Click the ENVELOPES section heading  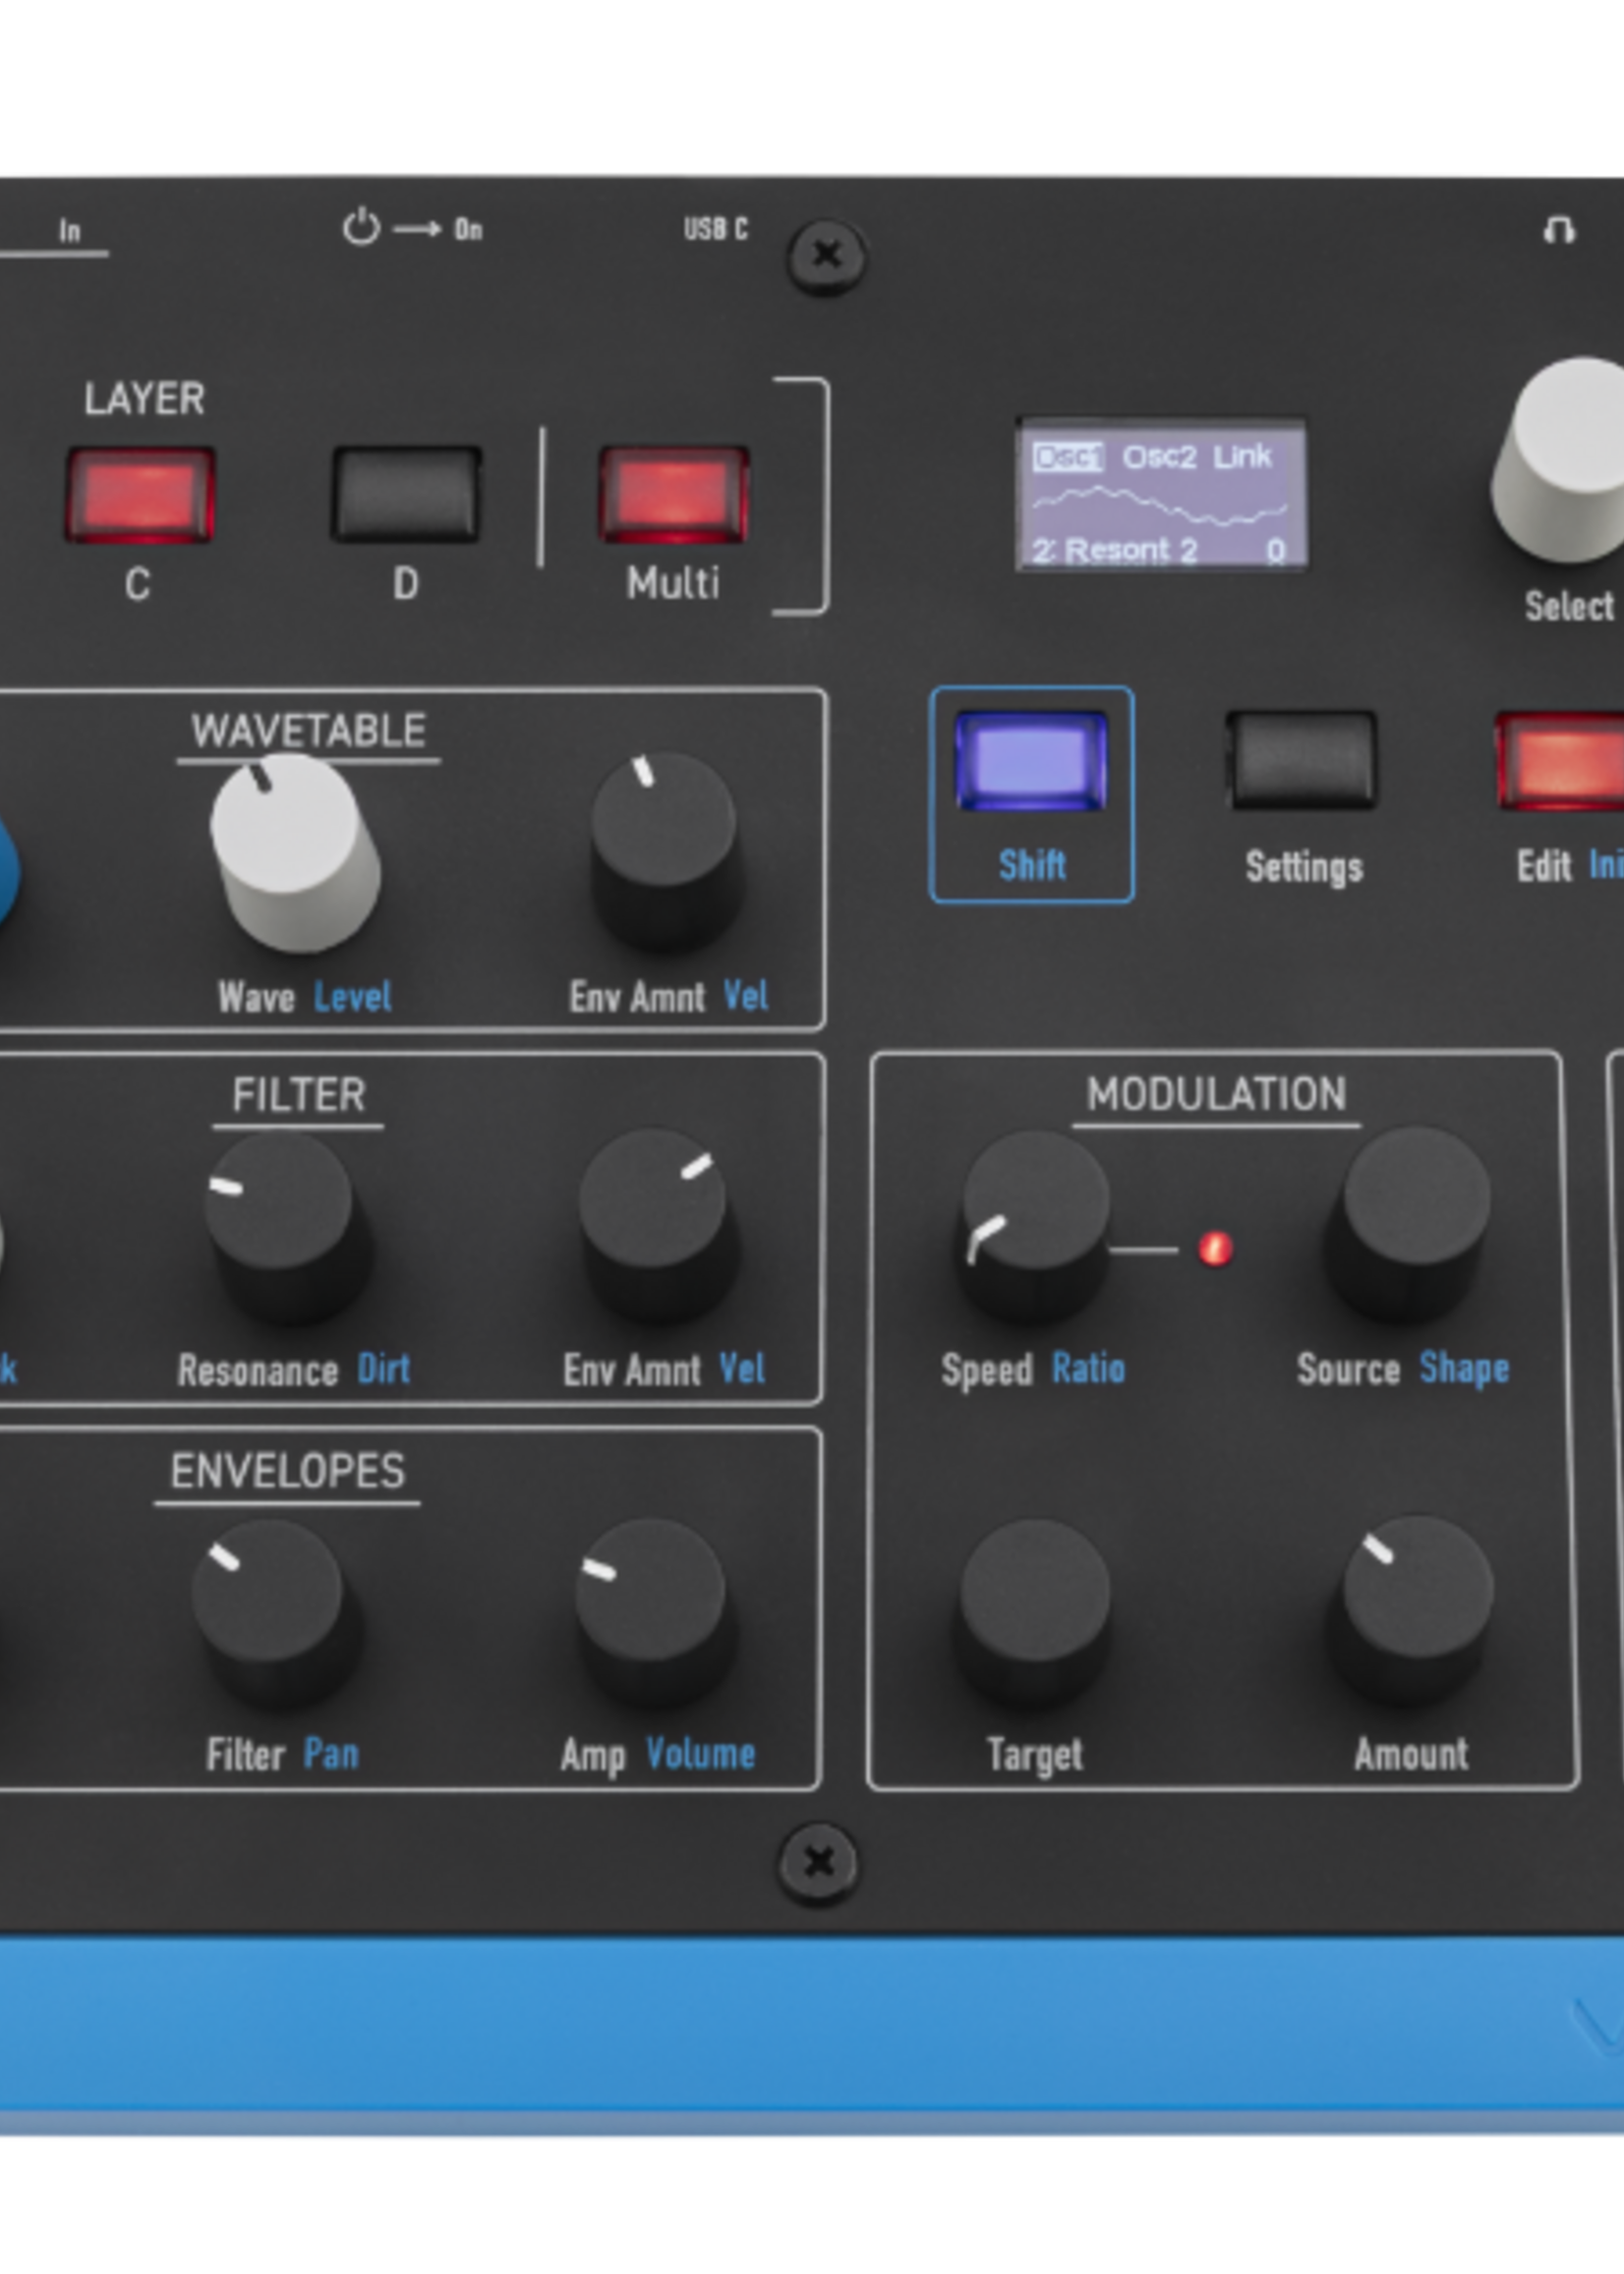pyautogui.click(x=288, y=1471)
